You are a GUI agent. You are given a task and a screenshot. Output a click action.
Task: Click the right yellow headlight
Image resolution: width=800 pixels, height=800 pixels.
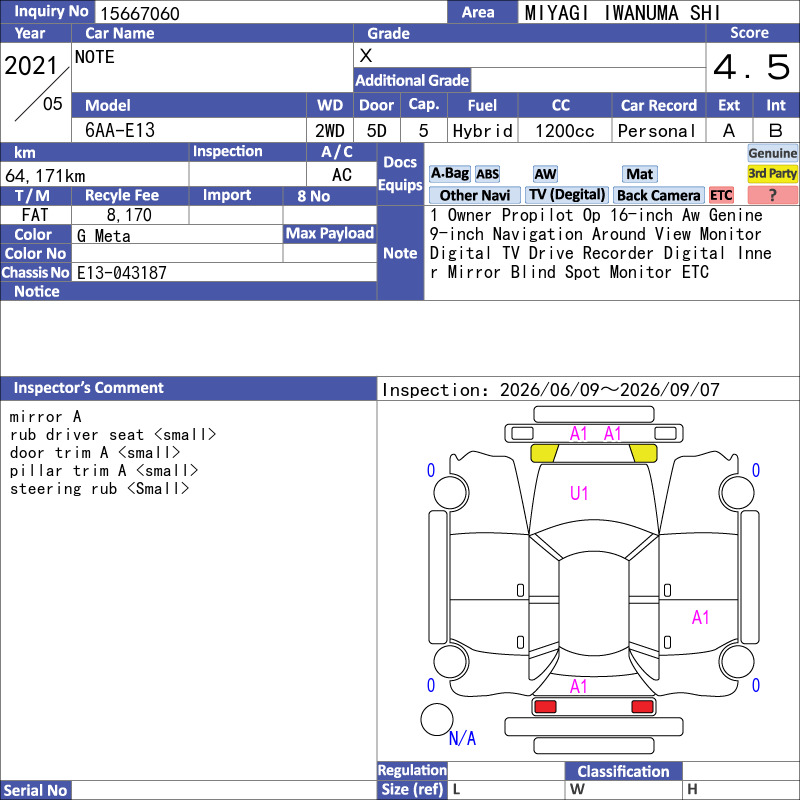643,453
